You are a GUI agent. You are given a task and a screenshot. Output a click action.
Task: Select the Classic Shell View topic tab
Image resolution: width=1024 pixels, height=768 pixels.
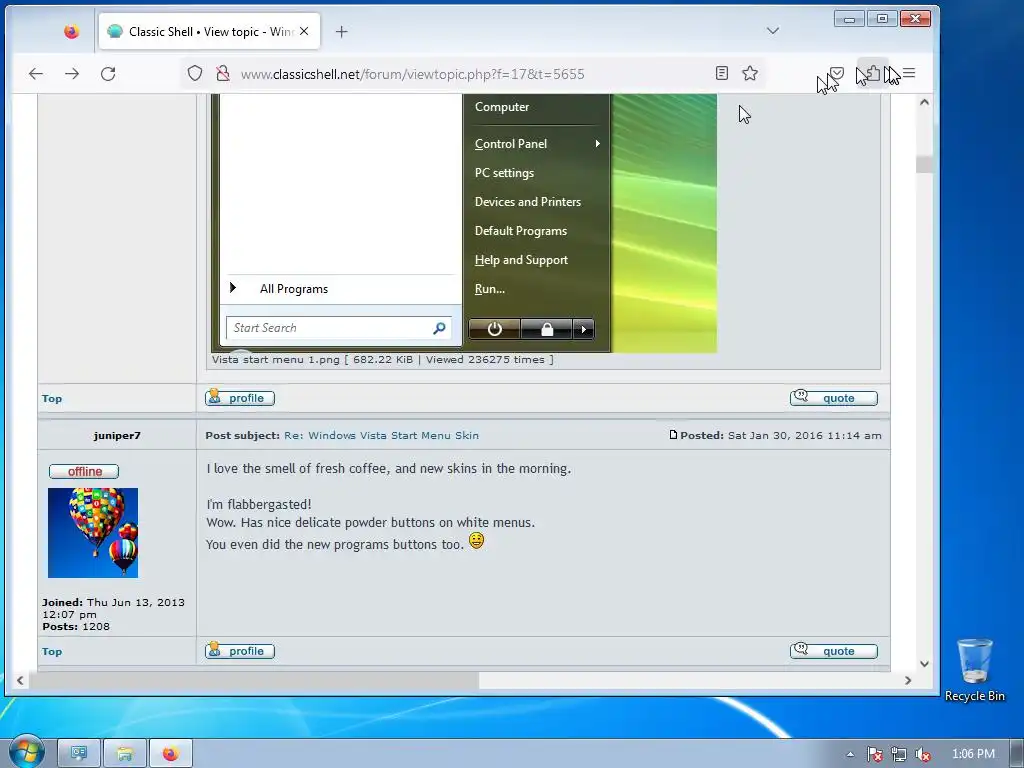209,31
